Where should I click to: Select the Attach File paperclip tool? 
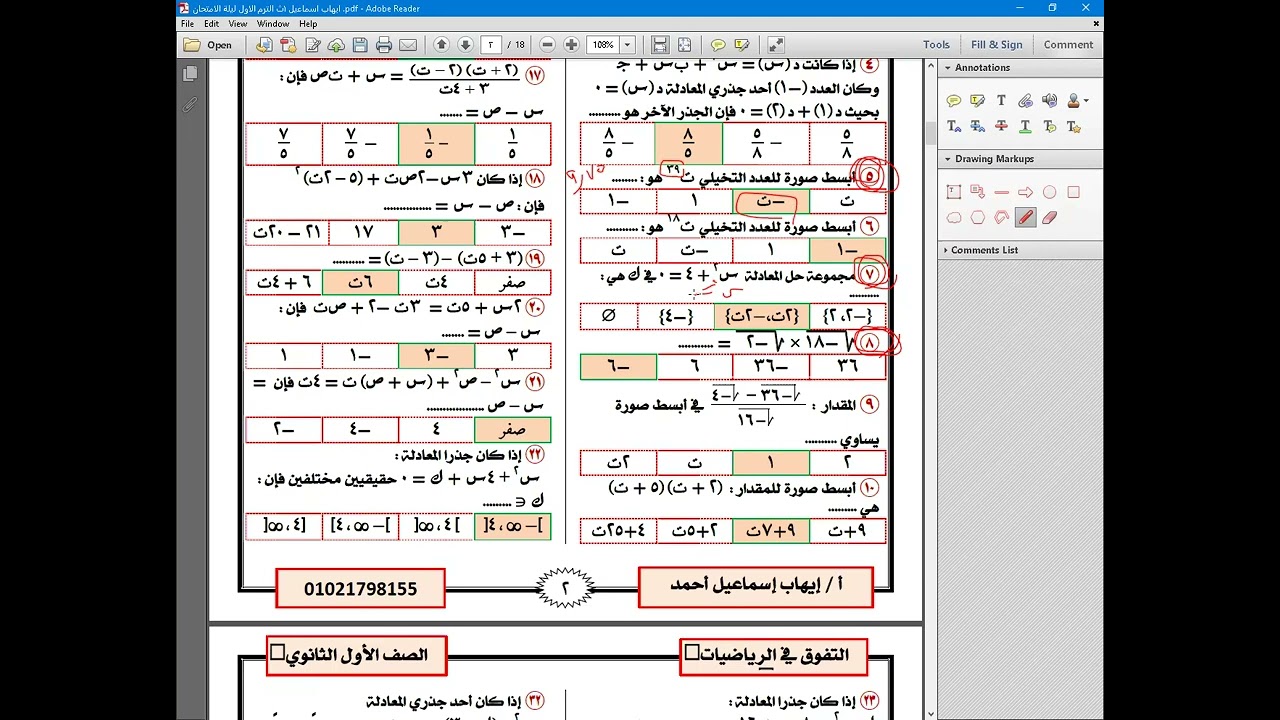click(x=1025, y=101)
